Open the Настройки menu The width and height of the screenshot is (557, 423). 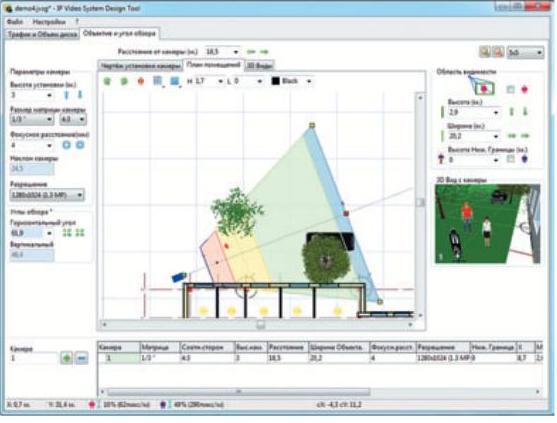(49, 22)
